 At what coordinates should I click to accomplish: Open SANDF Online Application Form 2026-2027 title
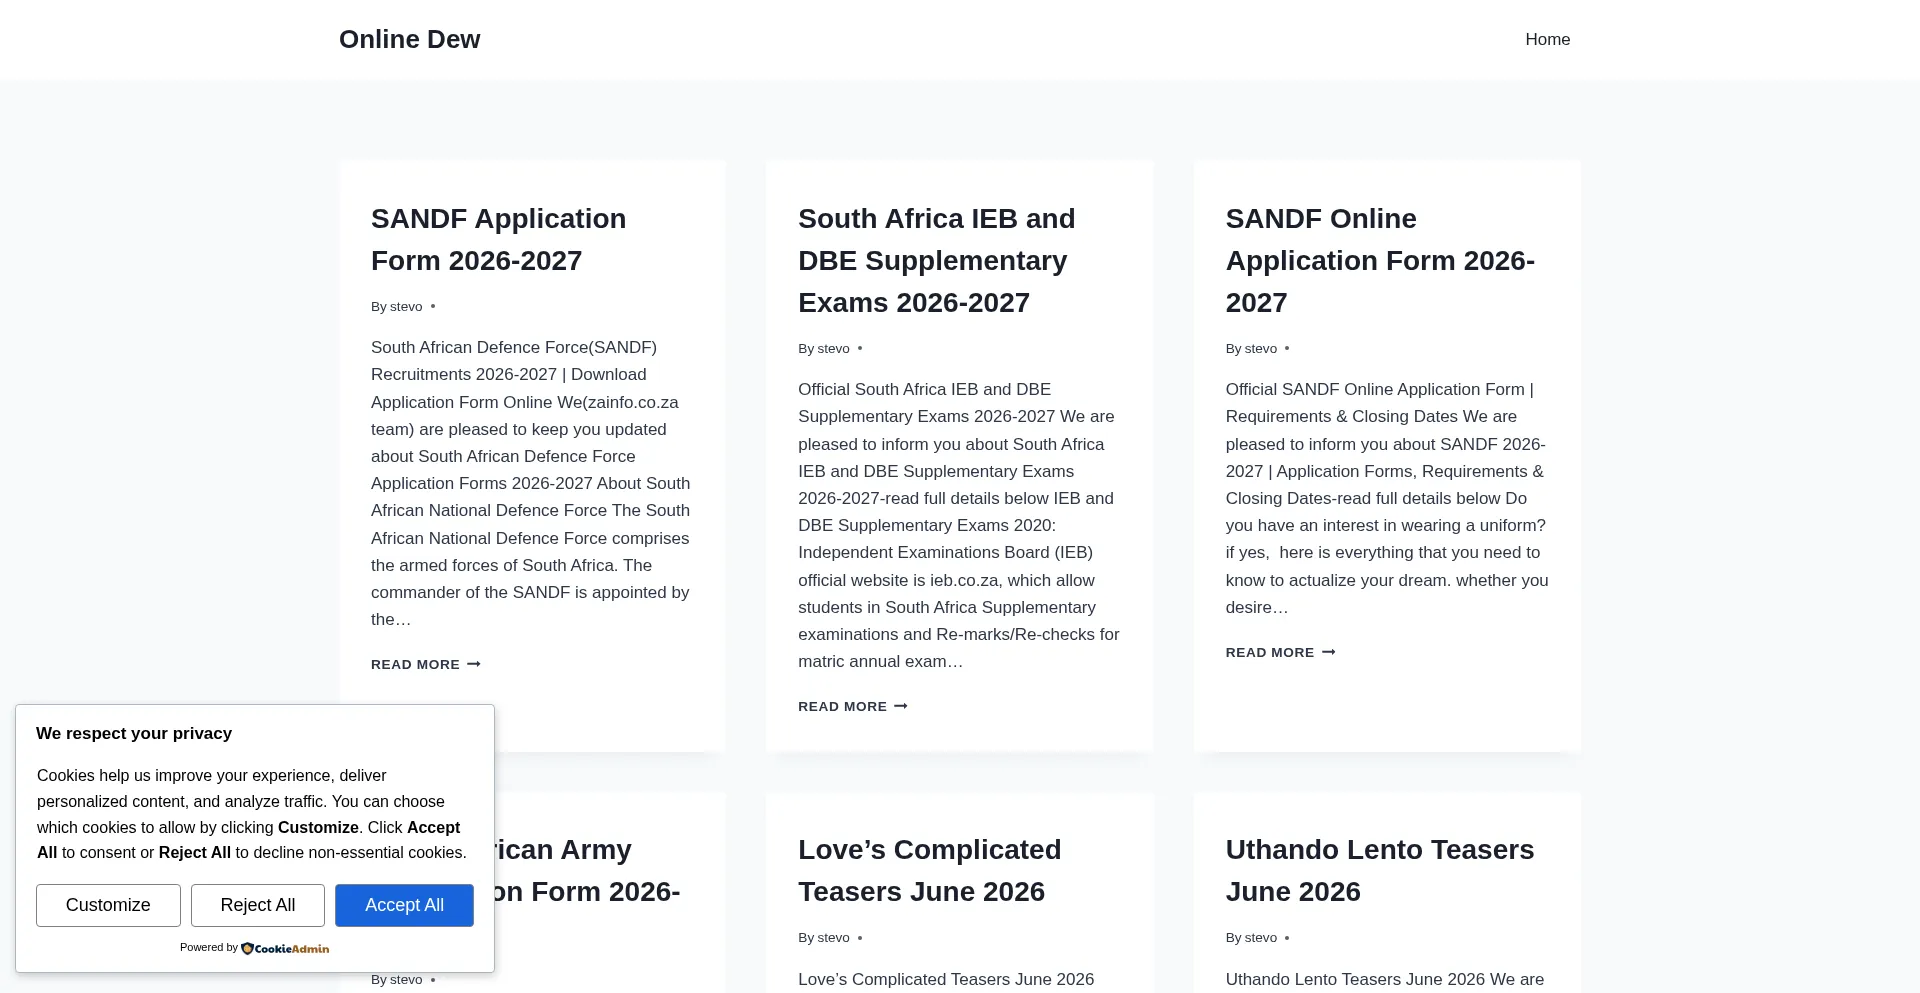tap(1380, 260)
